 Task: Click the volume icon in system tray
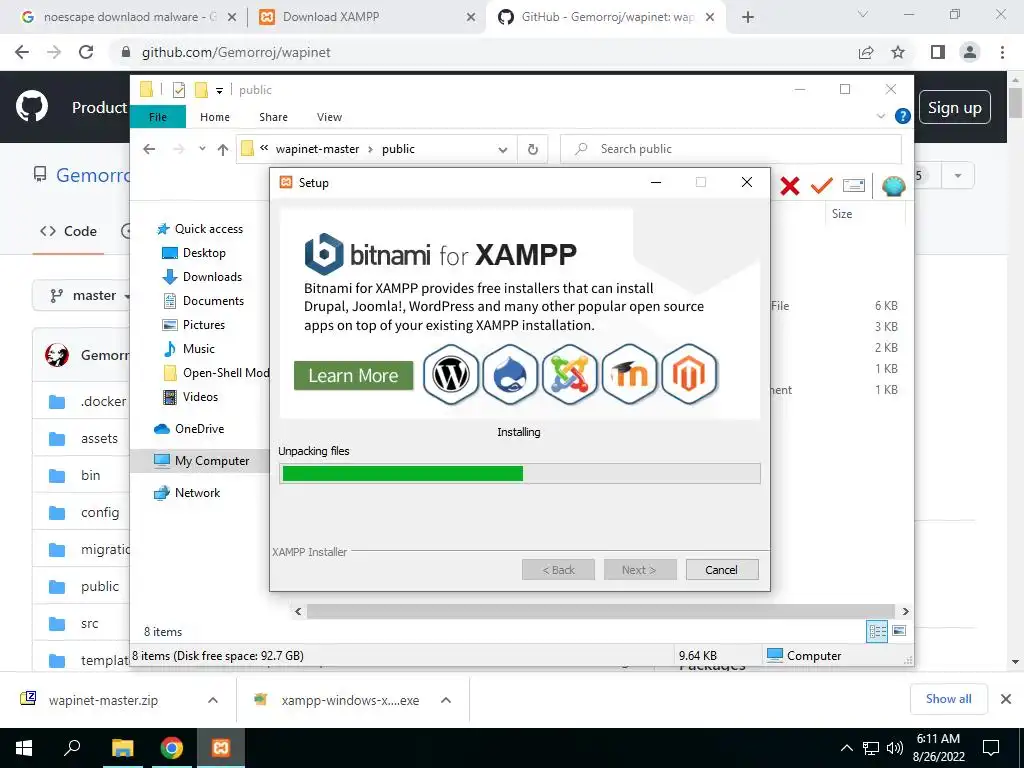tap(895, 748)
